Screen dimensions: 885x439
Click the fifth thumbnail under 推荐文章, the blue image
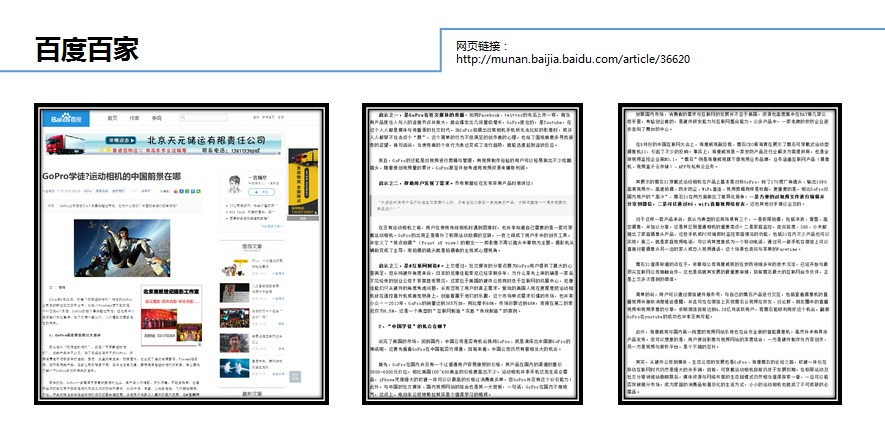(234, 368)
